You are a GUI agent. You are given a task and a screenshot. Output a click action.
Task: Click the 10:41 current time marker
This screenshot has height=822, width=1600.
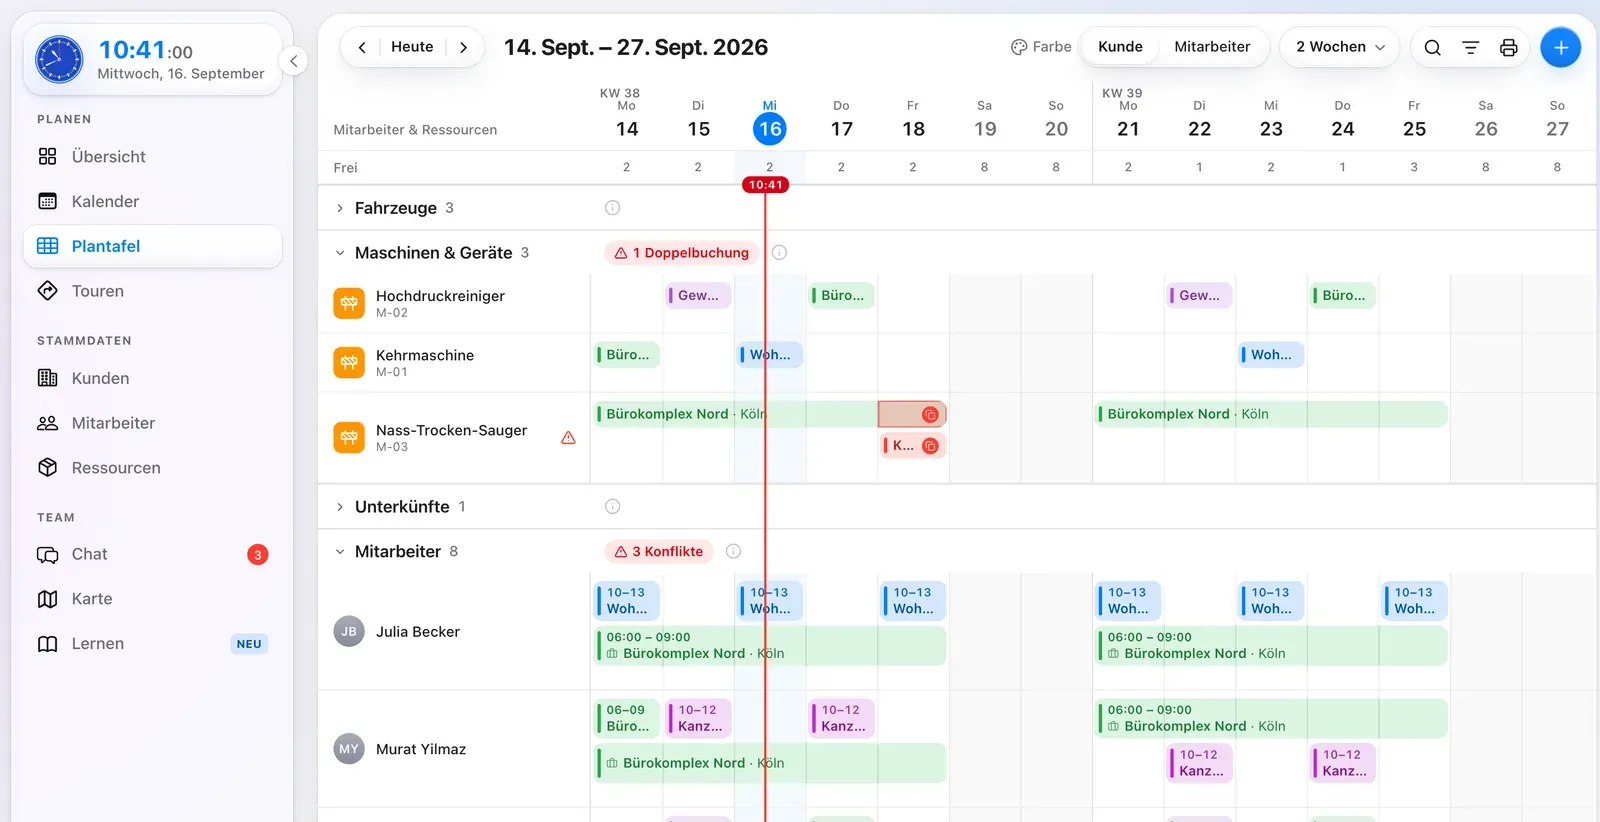[765, 185]
